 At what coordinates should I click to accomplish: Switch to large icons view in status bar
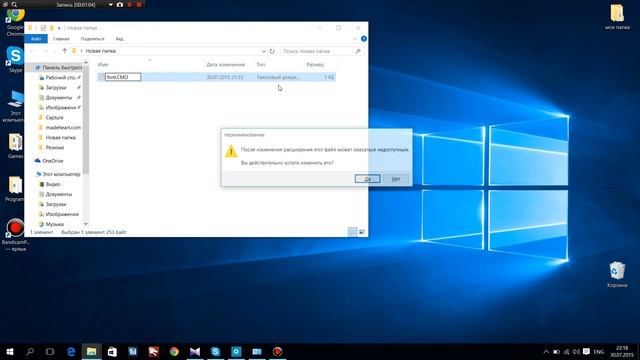click(x=362, y=232)
